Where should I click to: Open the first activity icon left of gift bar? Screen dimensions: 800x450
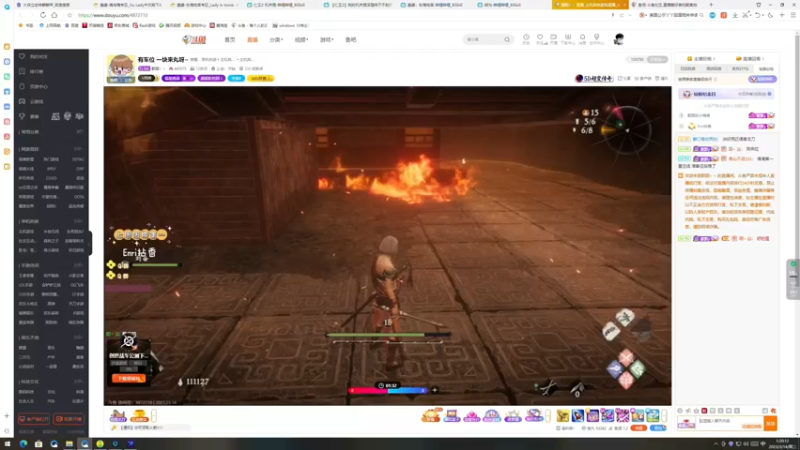click(x=118, y=416)
